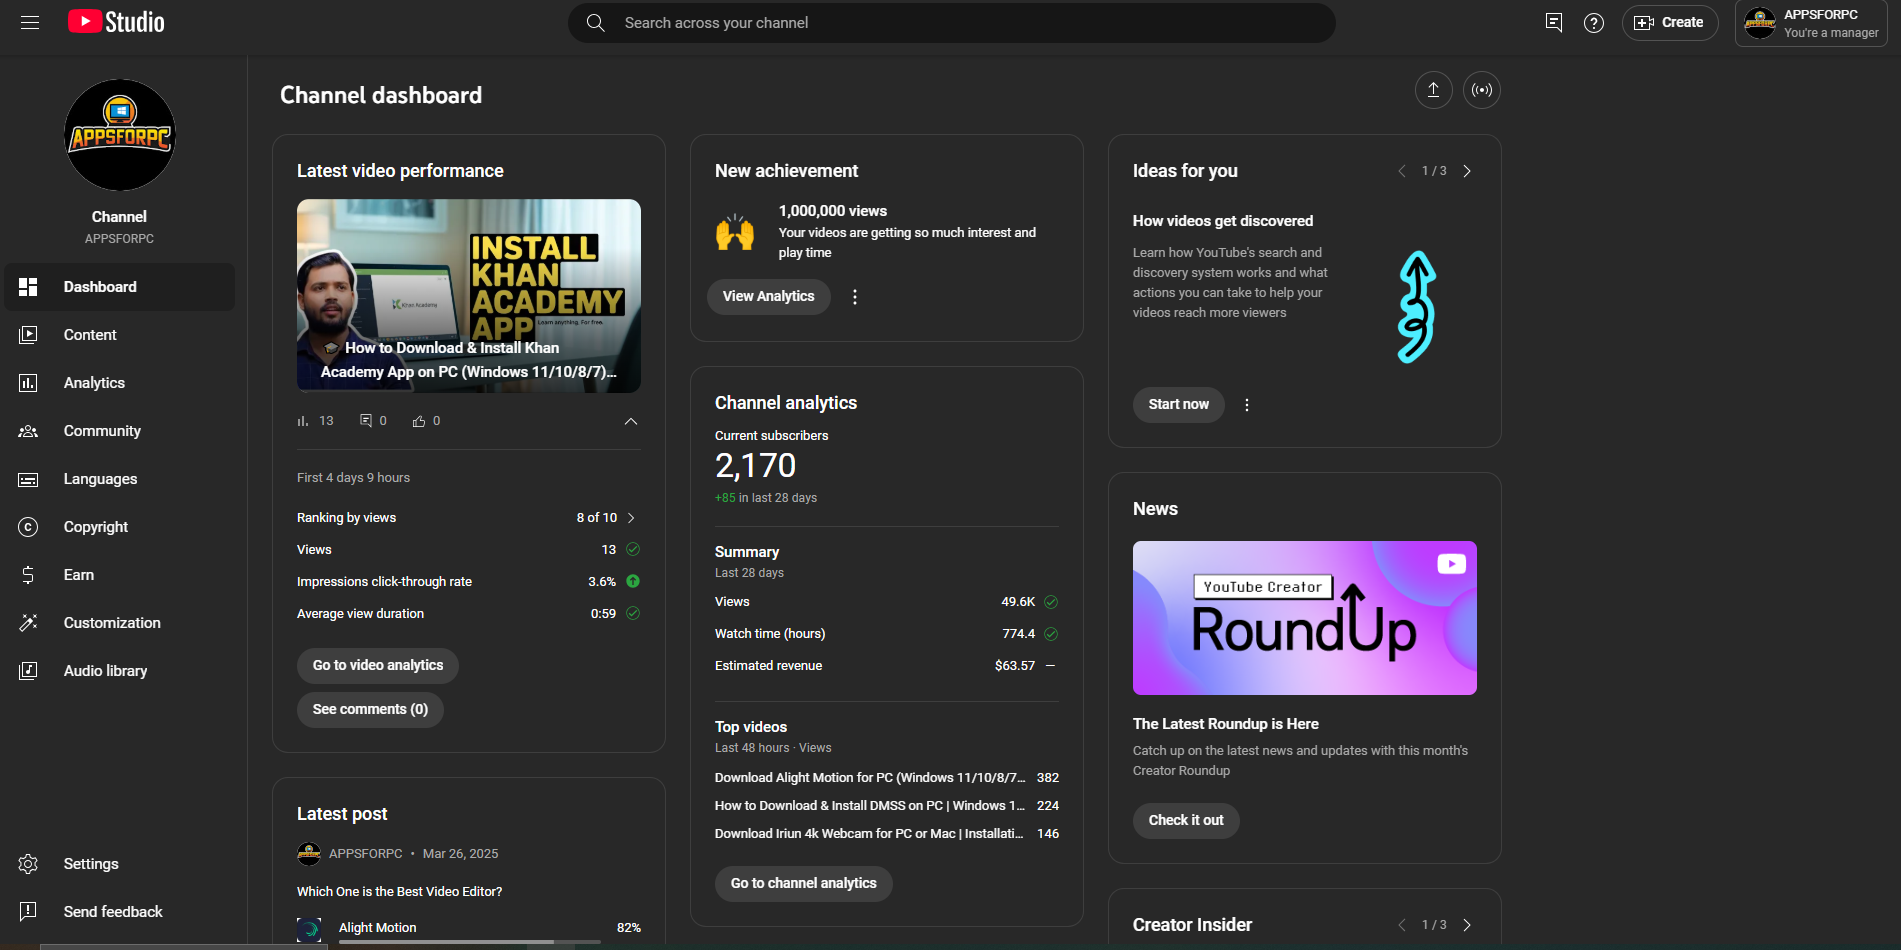Go to previous Ideas for you card
Image resolution: width=1901 pixels, height=950 pixels.
tap(1401, 171)
